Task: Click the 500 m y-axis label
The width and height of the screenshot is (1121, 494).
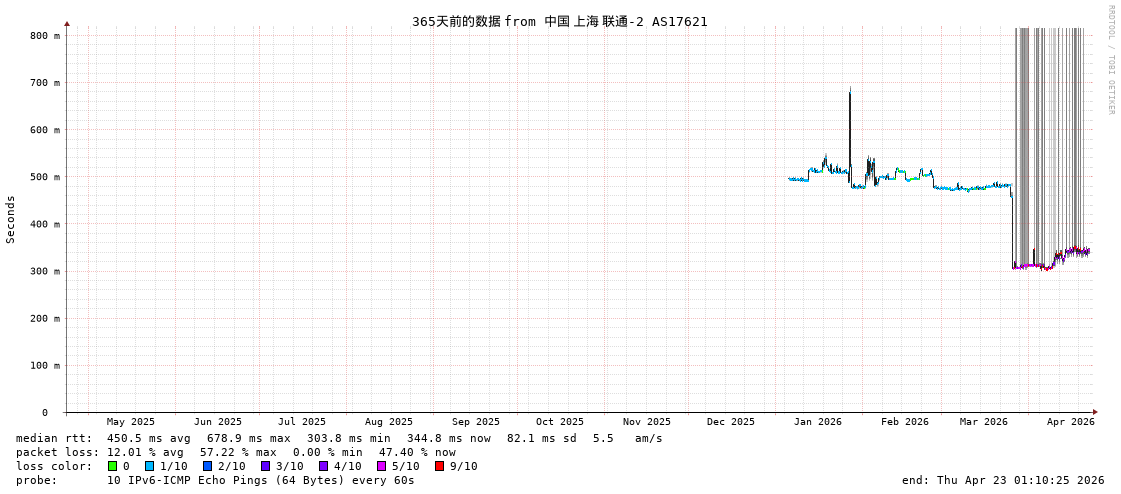Action: [44, 177]
